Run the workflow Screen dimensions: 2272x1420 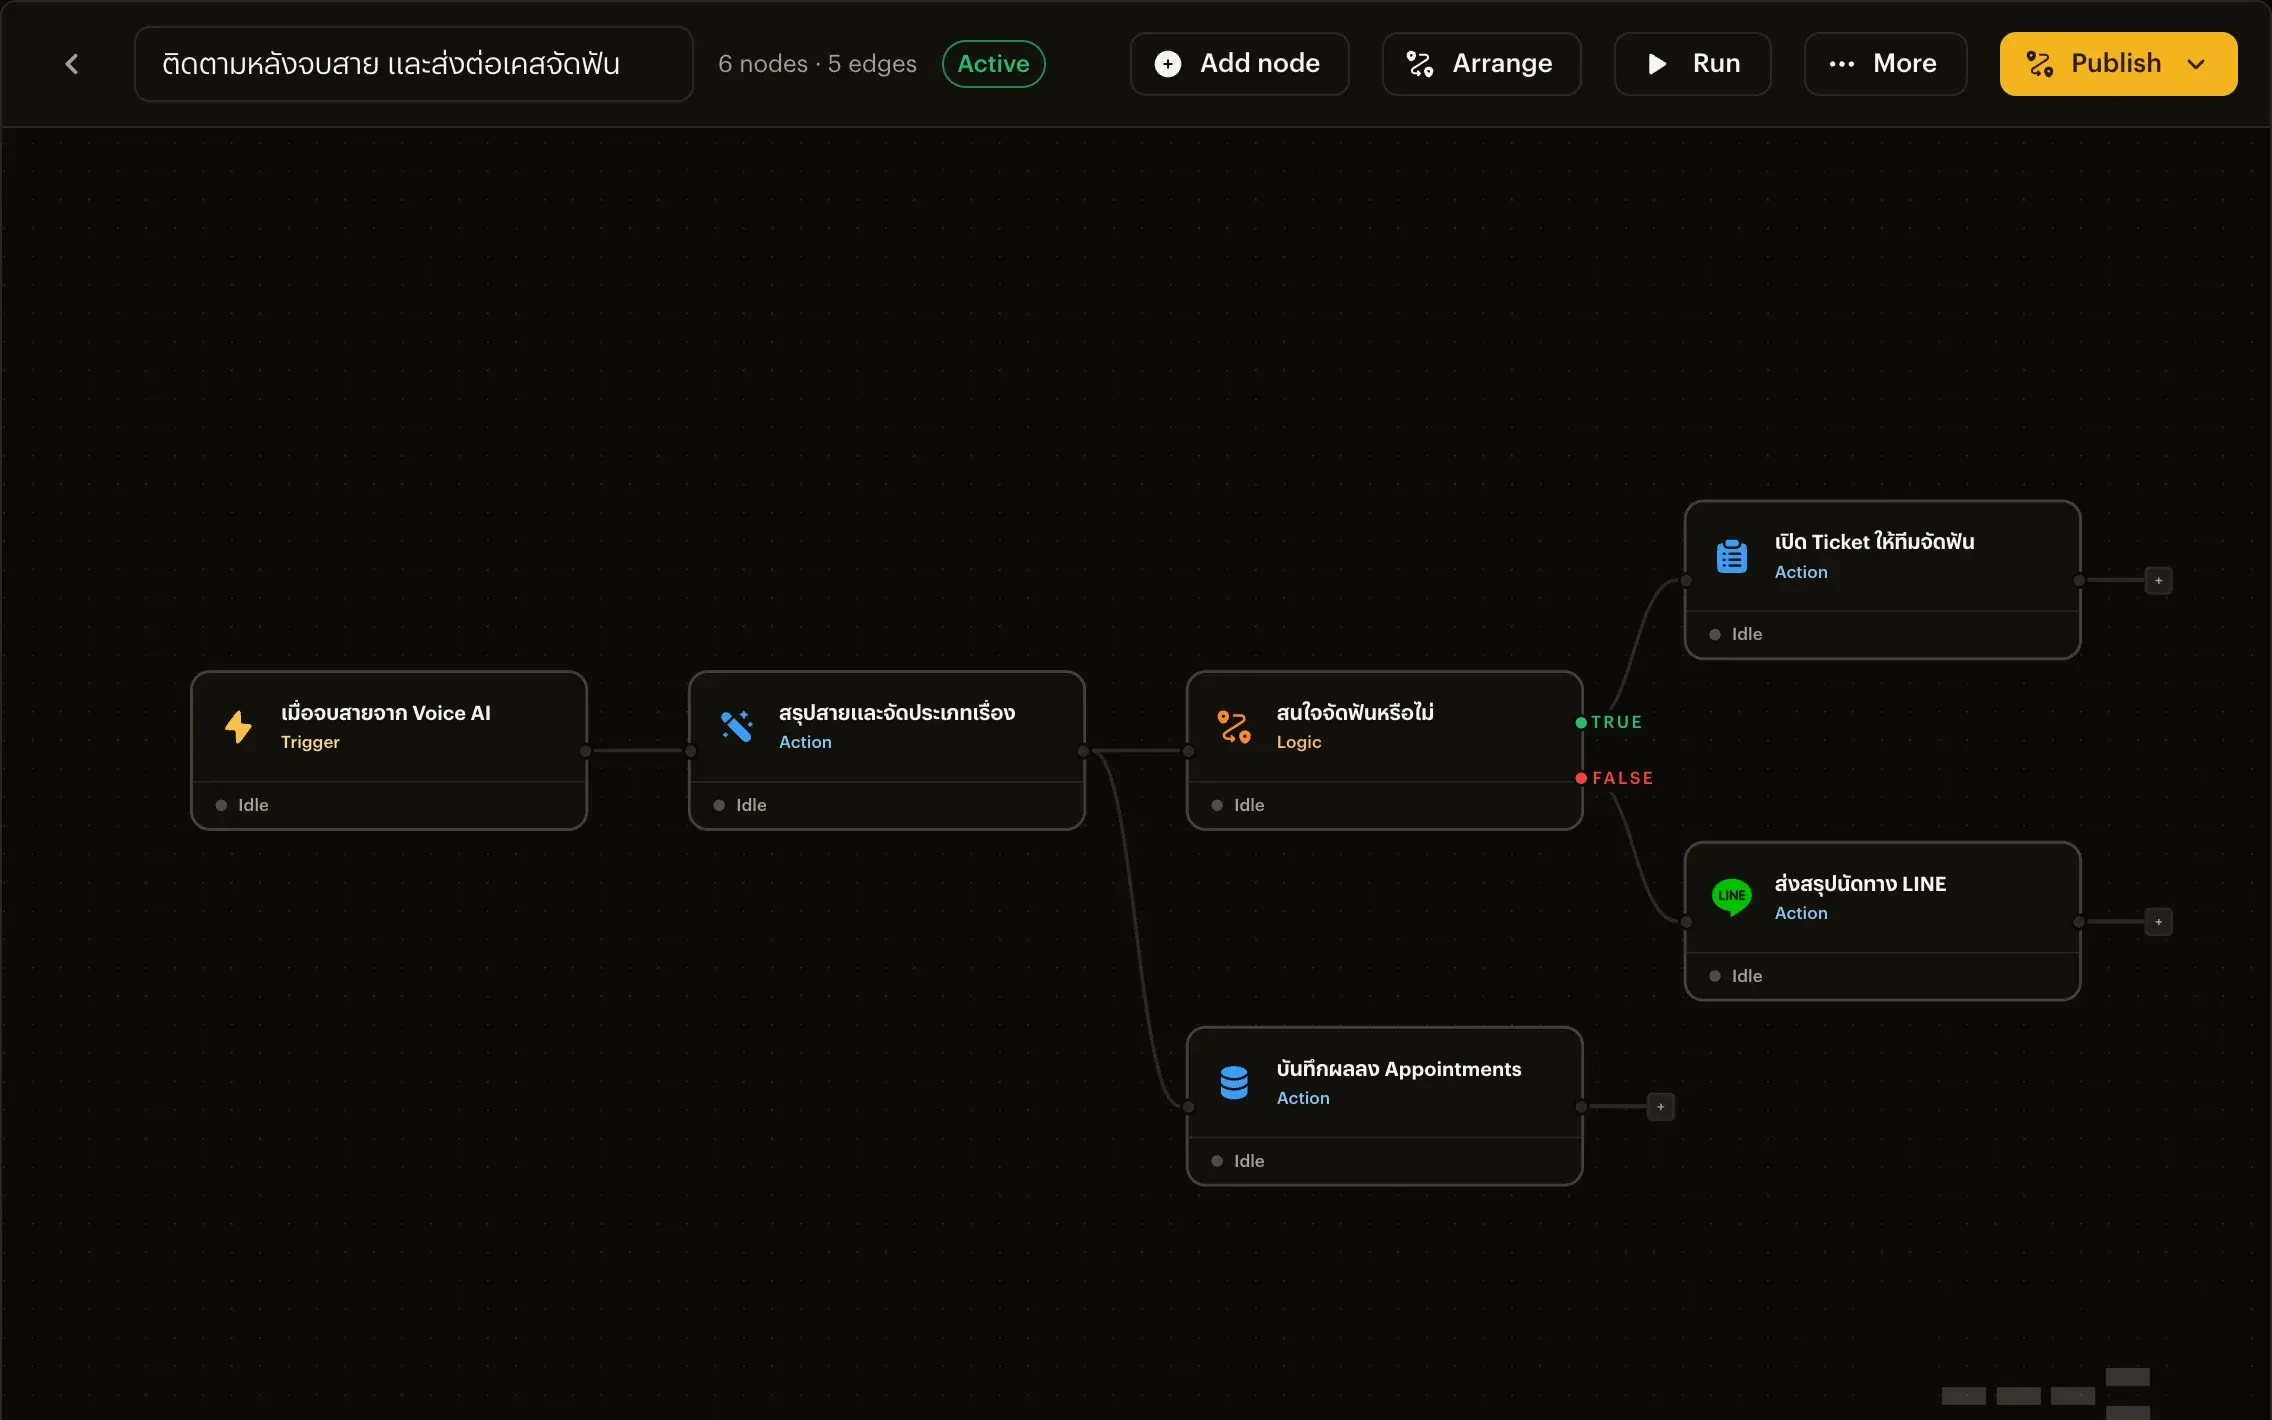pyautogui.click(x=1692, y=64)
